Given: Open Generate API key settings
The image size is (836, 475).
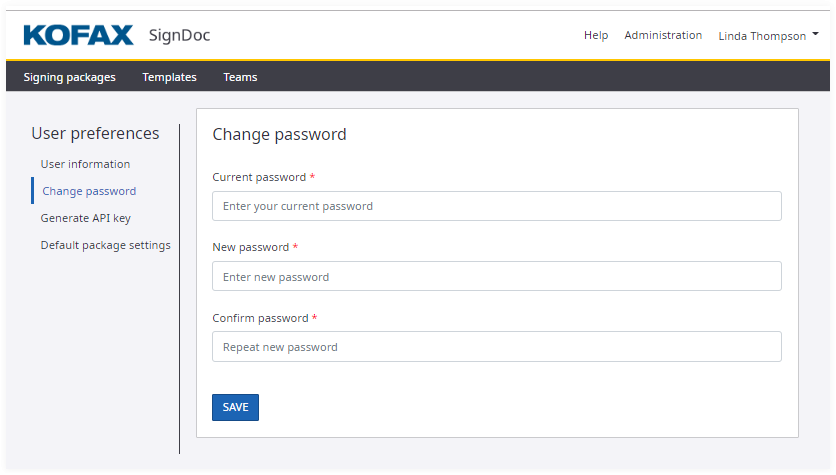Looking at the screenshot, I should tap(85, 218).
